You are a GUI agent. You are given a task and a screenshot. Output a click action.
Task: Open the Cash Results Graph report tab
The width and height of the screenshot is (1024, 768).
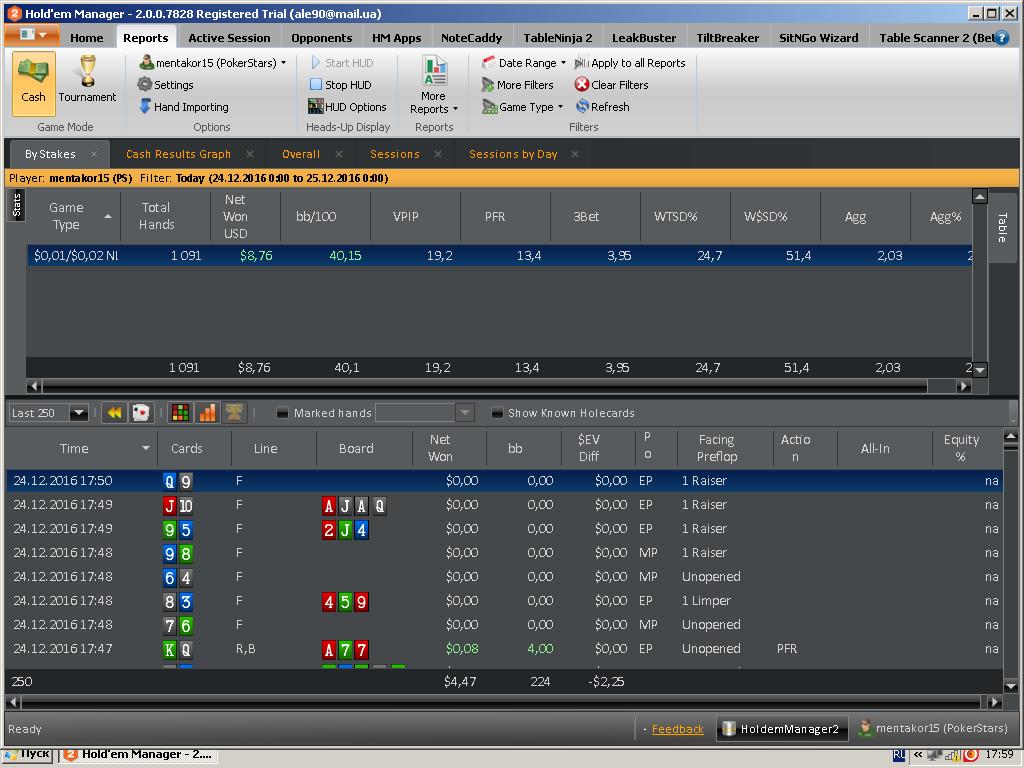178,154
